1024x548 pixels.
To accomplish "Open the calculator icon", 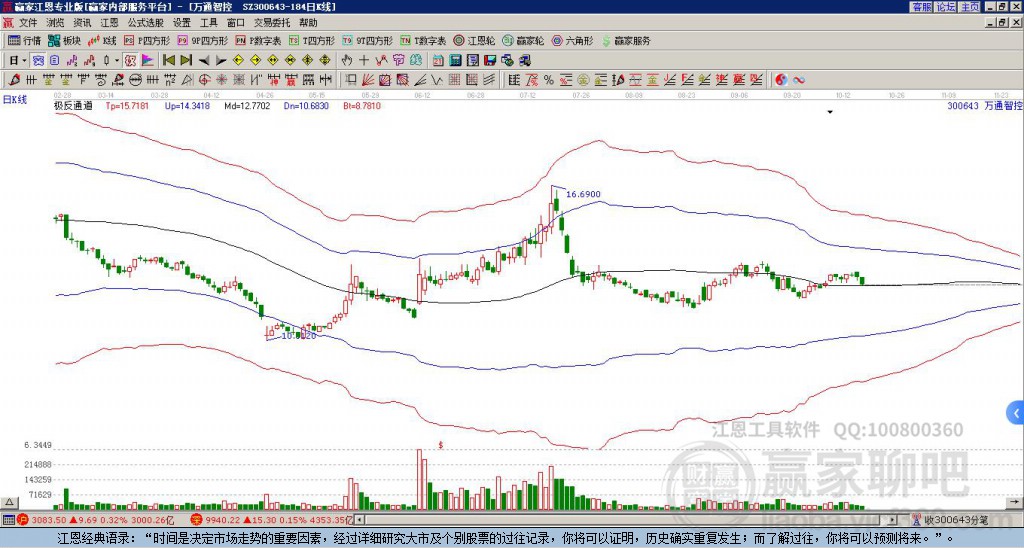I will [x=455, y=61].
